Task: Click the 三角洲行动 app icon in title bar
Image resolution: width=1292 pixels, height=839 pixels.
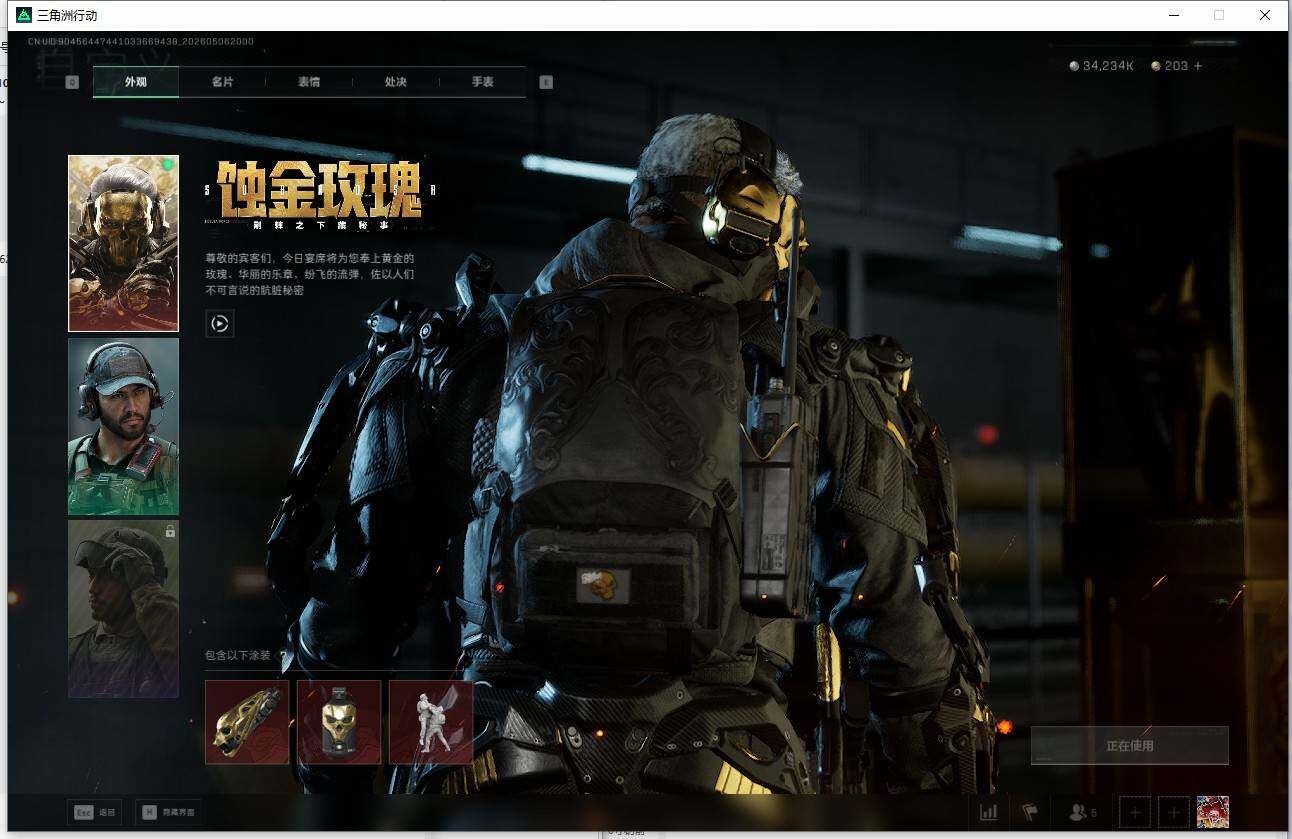Action: pos(24,15)
